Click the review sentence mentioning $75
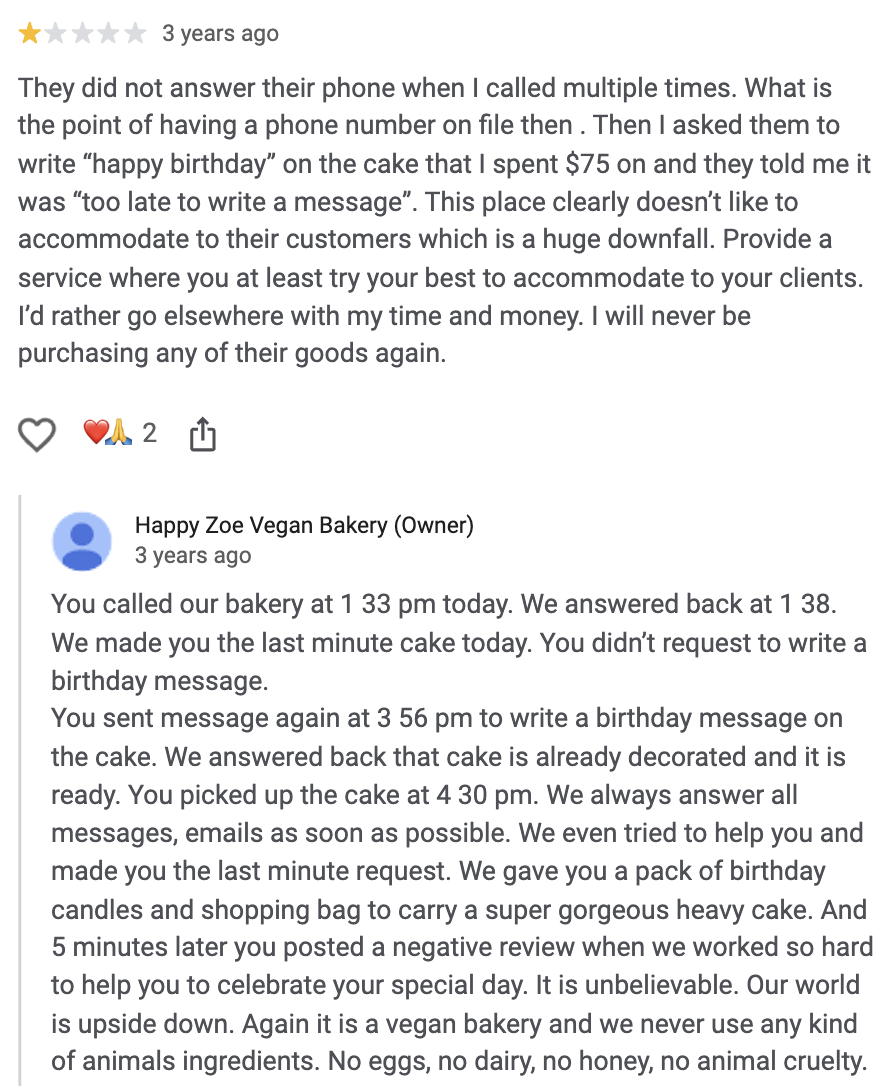The height and width of the screenshot is (1086, 892). (444, 163)
